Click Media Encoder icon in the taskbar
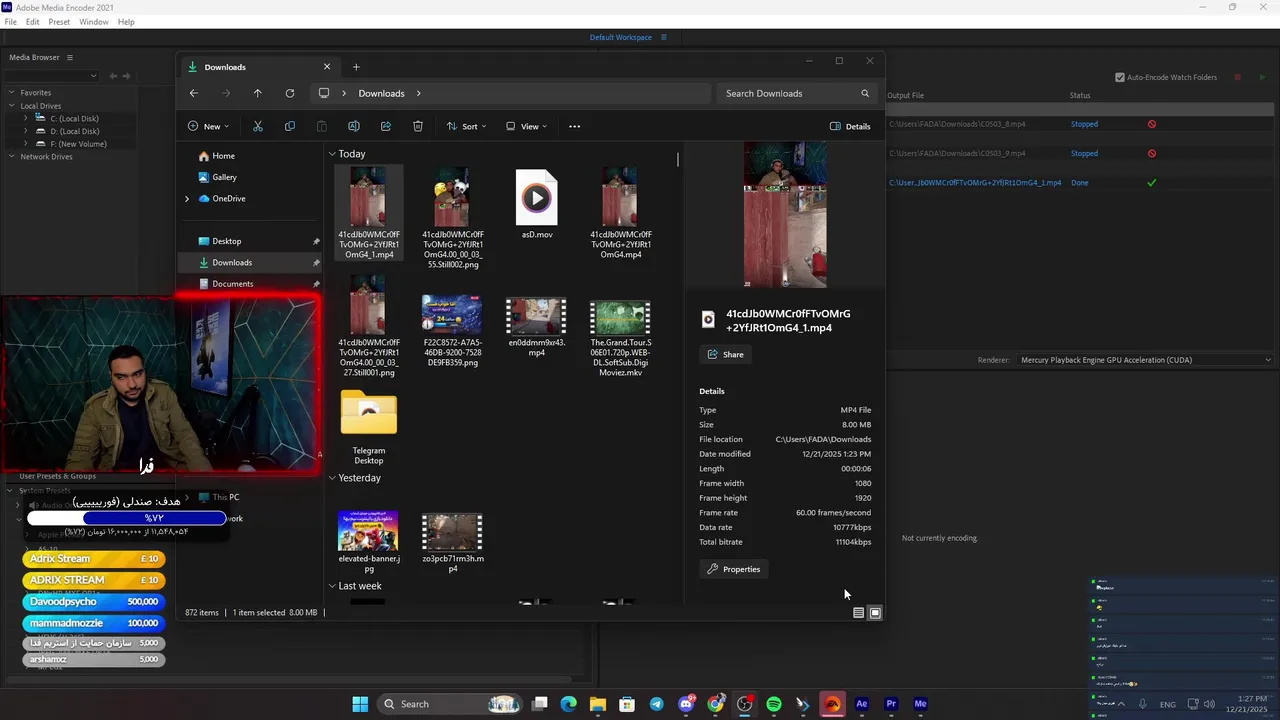This screenshot has height=720, width=1280. [921, 704]
